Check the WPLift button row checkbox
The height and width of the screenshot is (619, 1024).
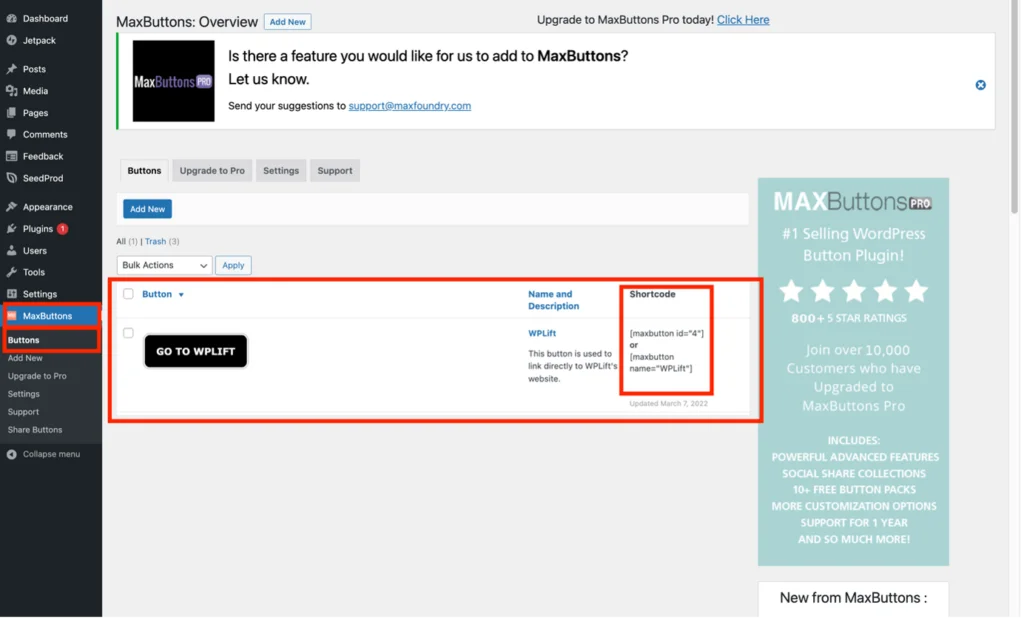pyautogui.click(x=129, y=333)
